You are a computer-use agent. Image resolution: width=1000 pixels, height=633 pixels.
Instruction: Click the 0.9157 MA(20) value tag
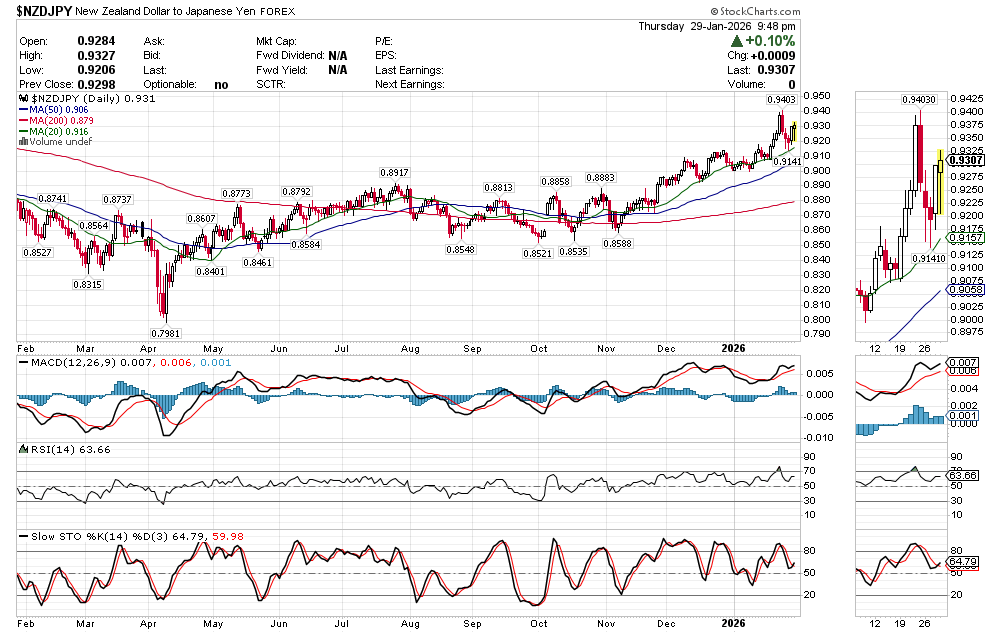967,240
